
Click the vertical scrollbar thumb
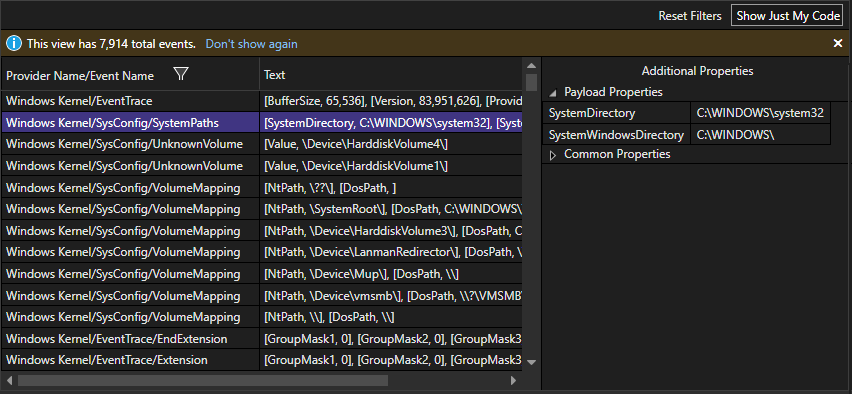click(x=531, y=83)
